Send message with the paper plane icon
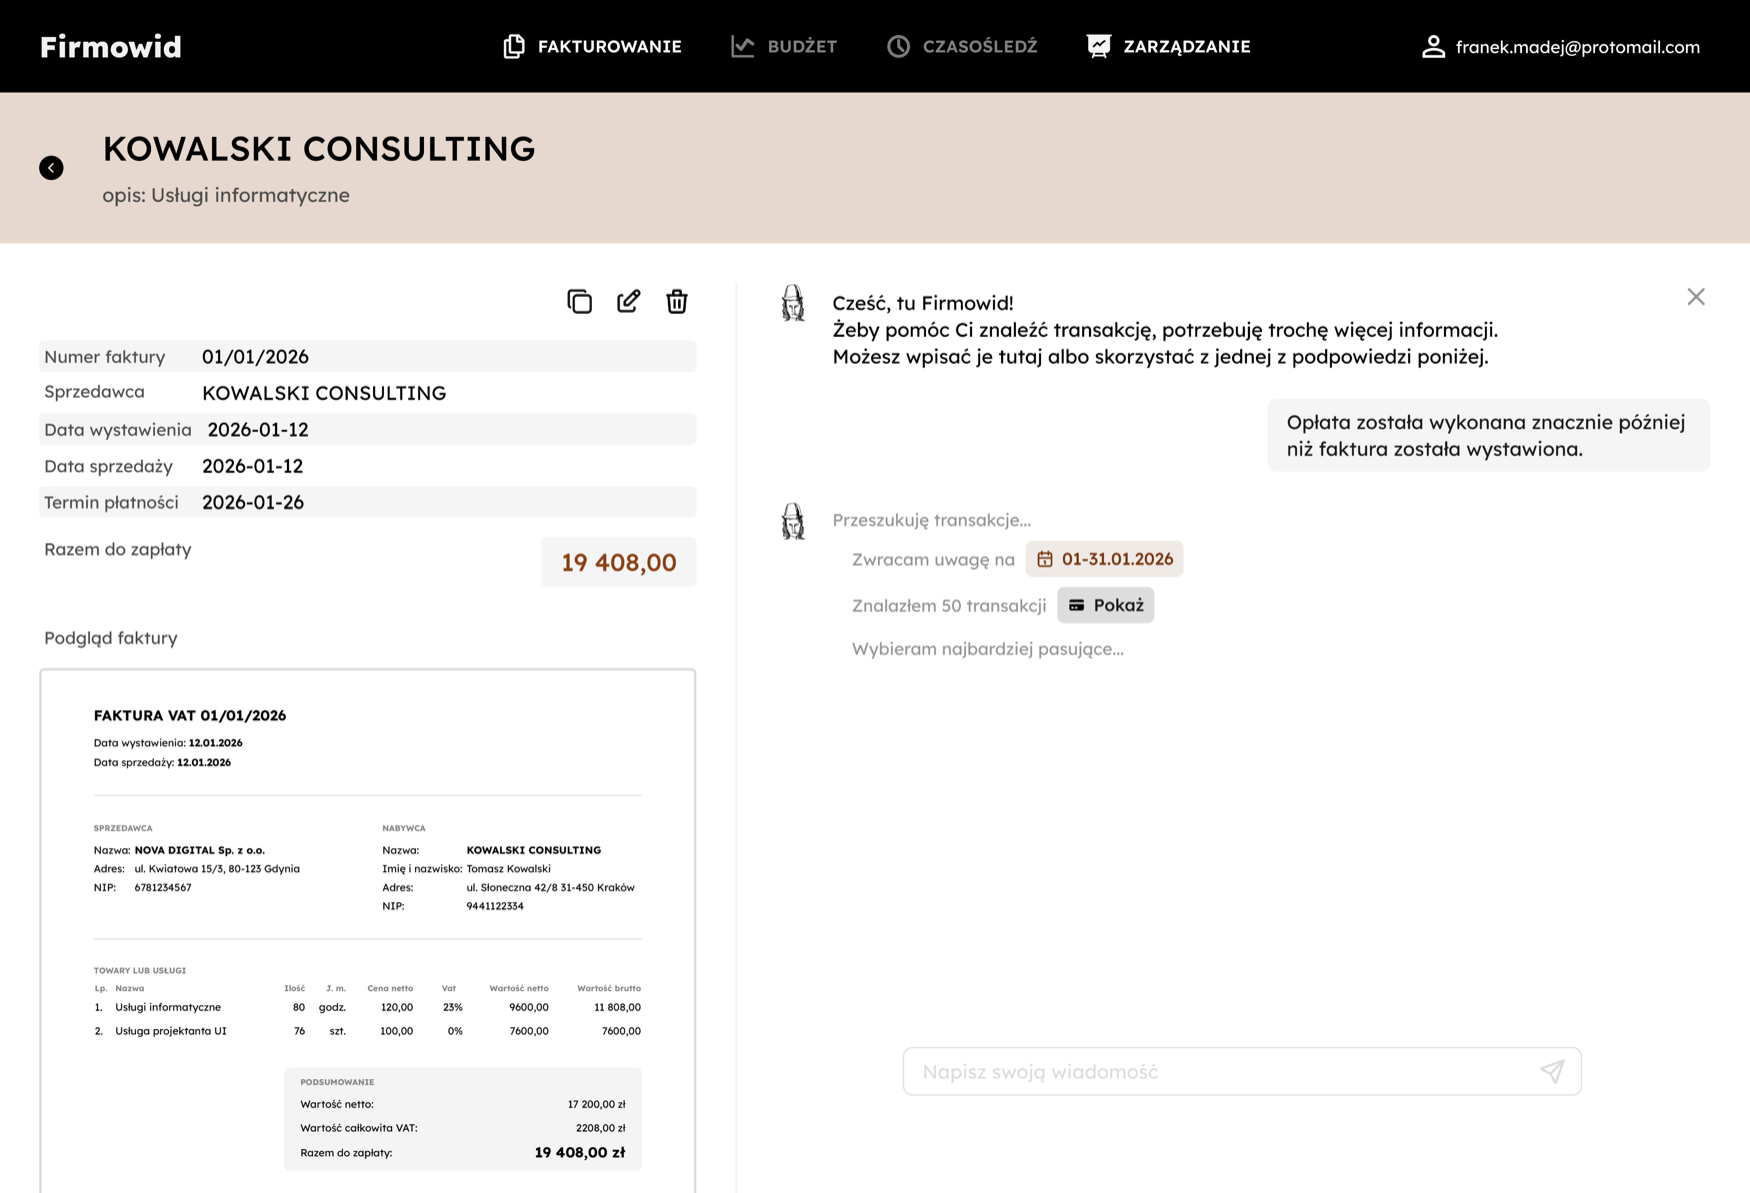This screenshot has width=1750, height=1193. (1552, 1071)
